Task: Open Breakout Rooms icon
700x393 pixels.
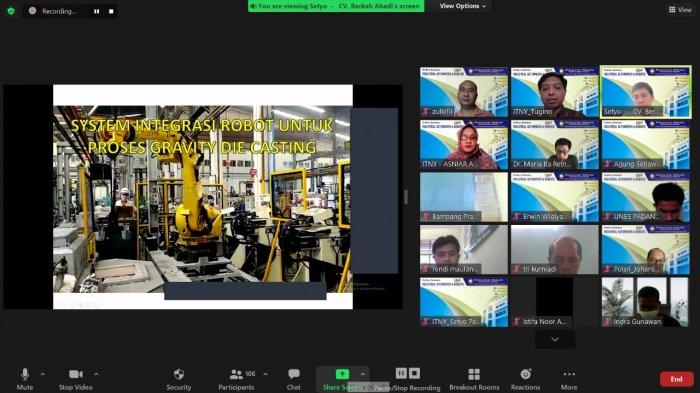Action: point(474,374)
